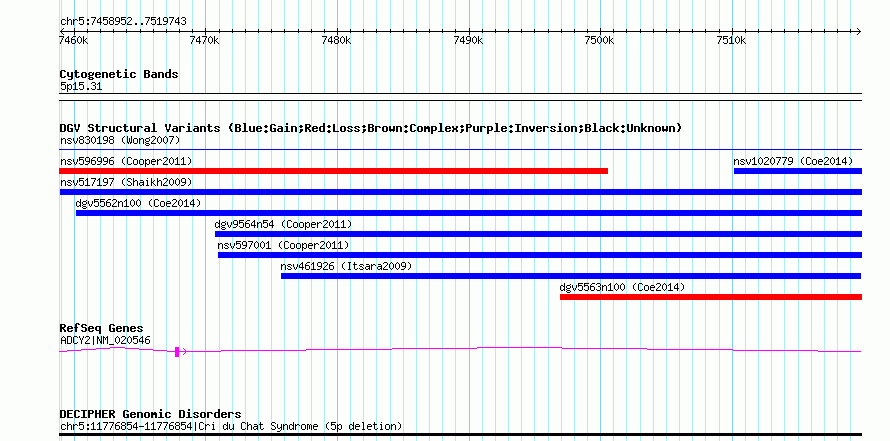
Task: Click the dgv9564n54 (Cooper2011) blue bar
Action: (x=539, y=234)
